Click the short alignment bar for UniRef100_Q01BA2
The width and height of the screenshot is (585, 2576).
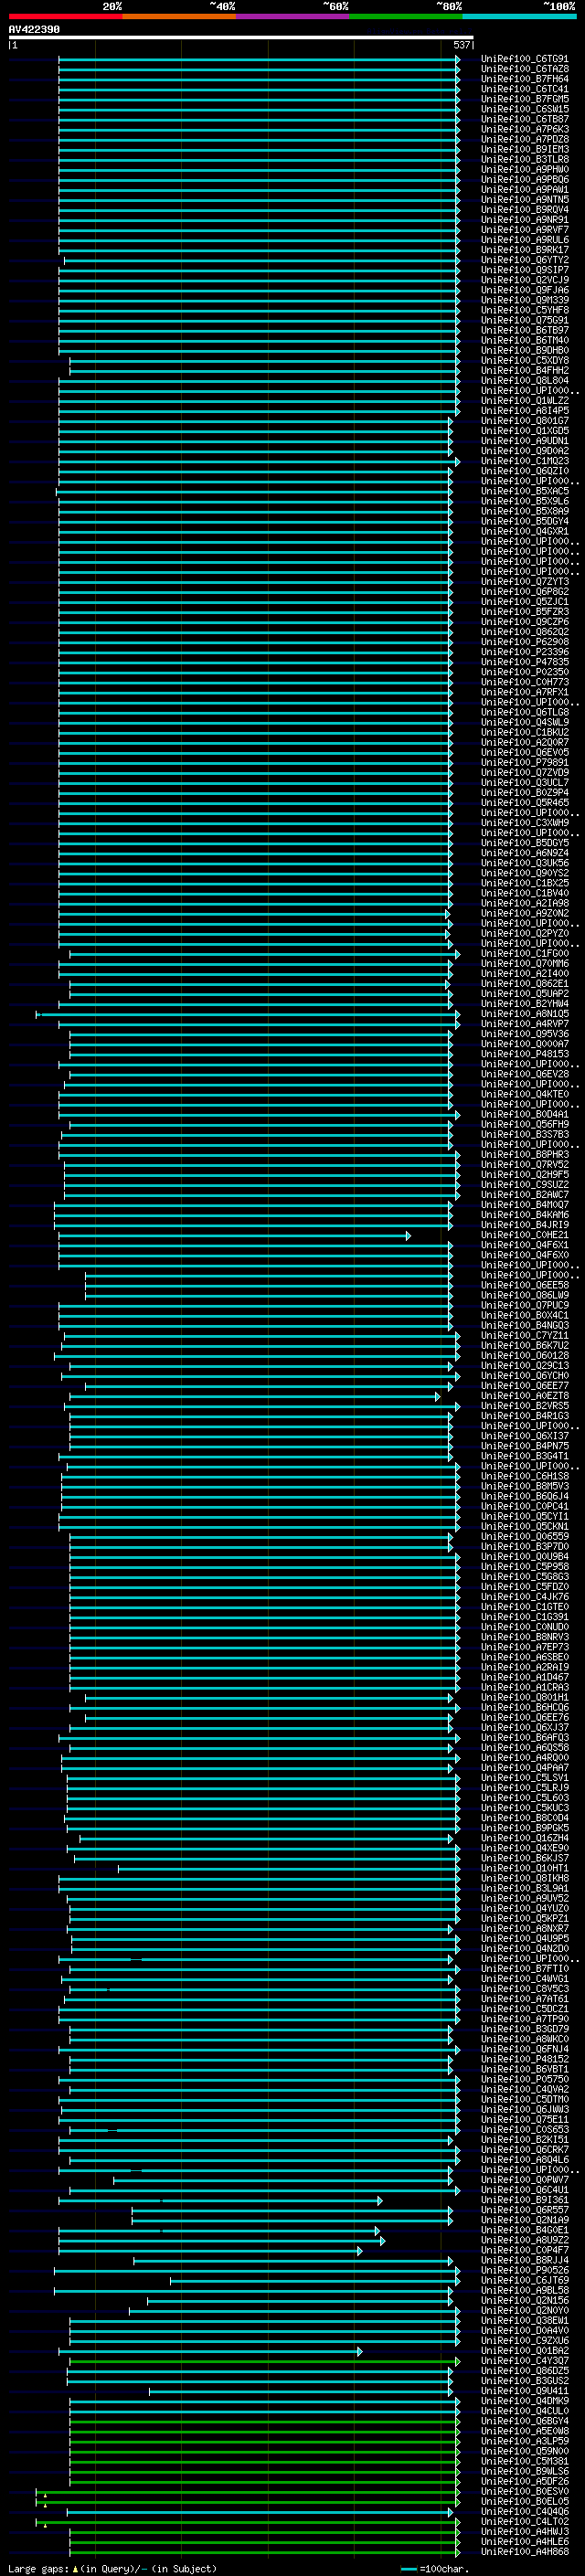tap(210, 2351)
